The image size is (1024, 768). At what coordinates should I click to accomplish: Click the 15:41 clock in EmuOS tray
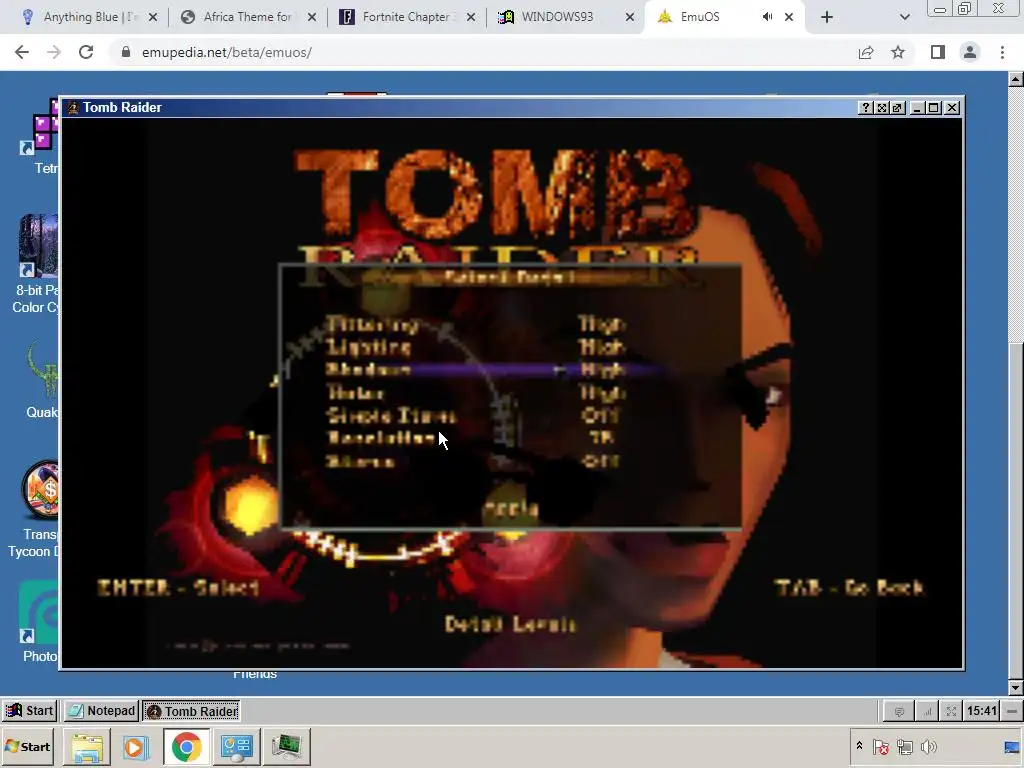[x=982, y=711]
